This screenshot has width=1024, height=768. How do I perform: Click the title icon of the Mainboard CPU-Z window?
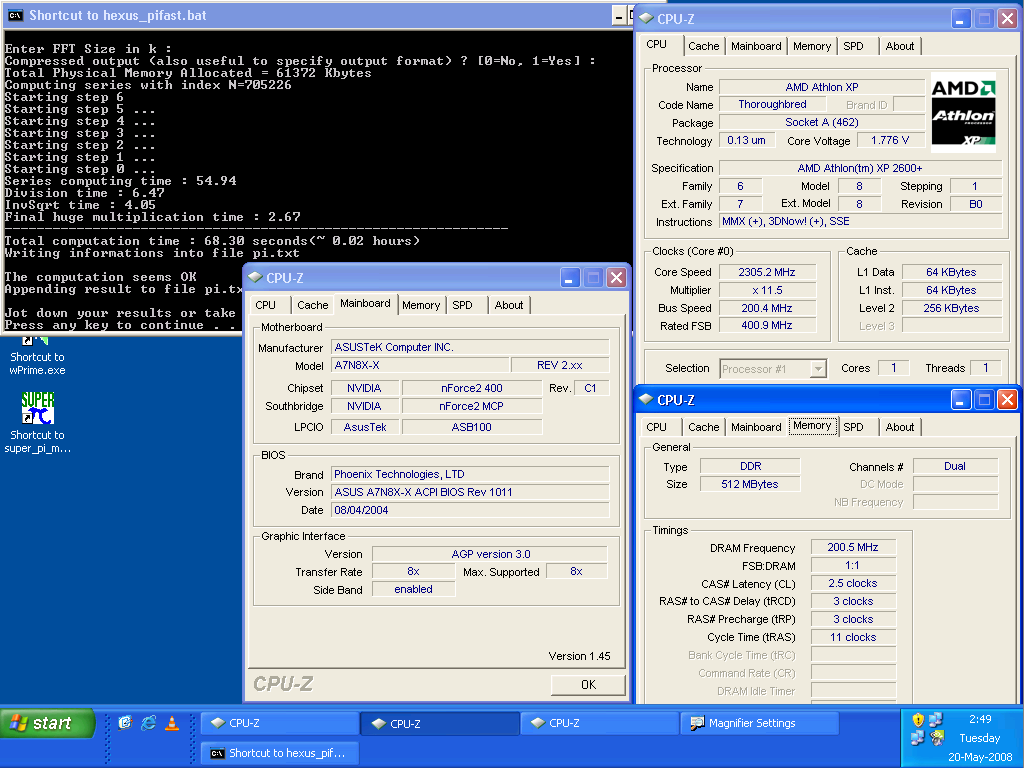255,278
